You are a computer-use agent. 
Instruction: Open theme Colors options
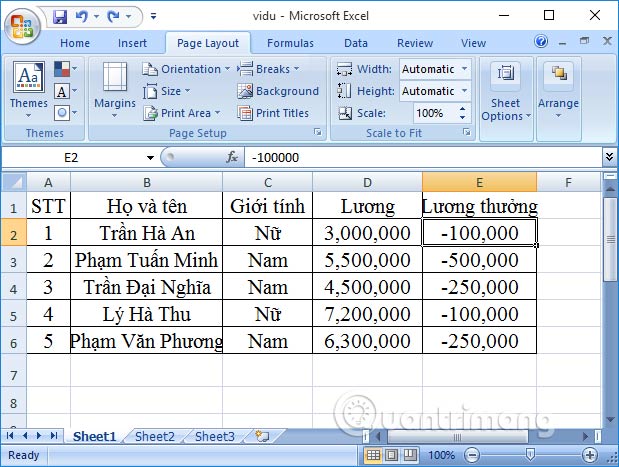tap(65, 69)
